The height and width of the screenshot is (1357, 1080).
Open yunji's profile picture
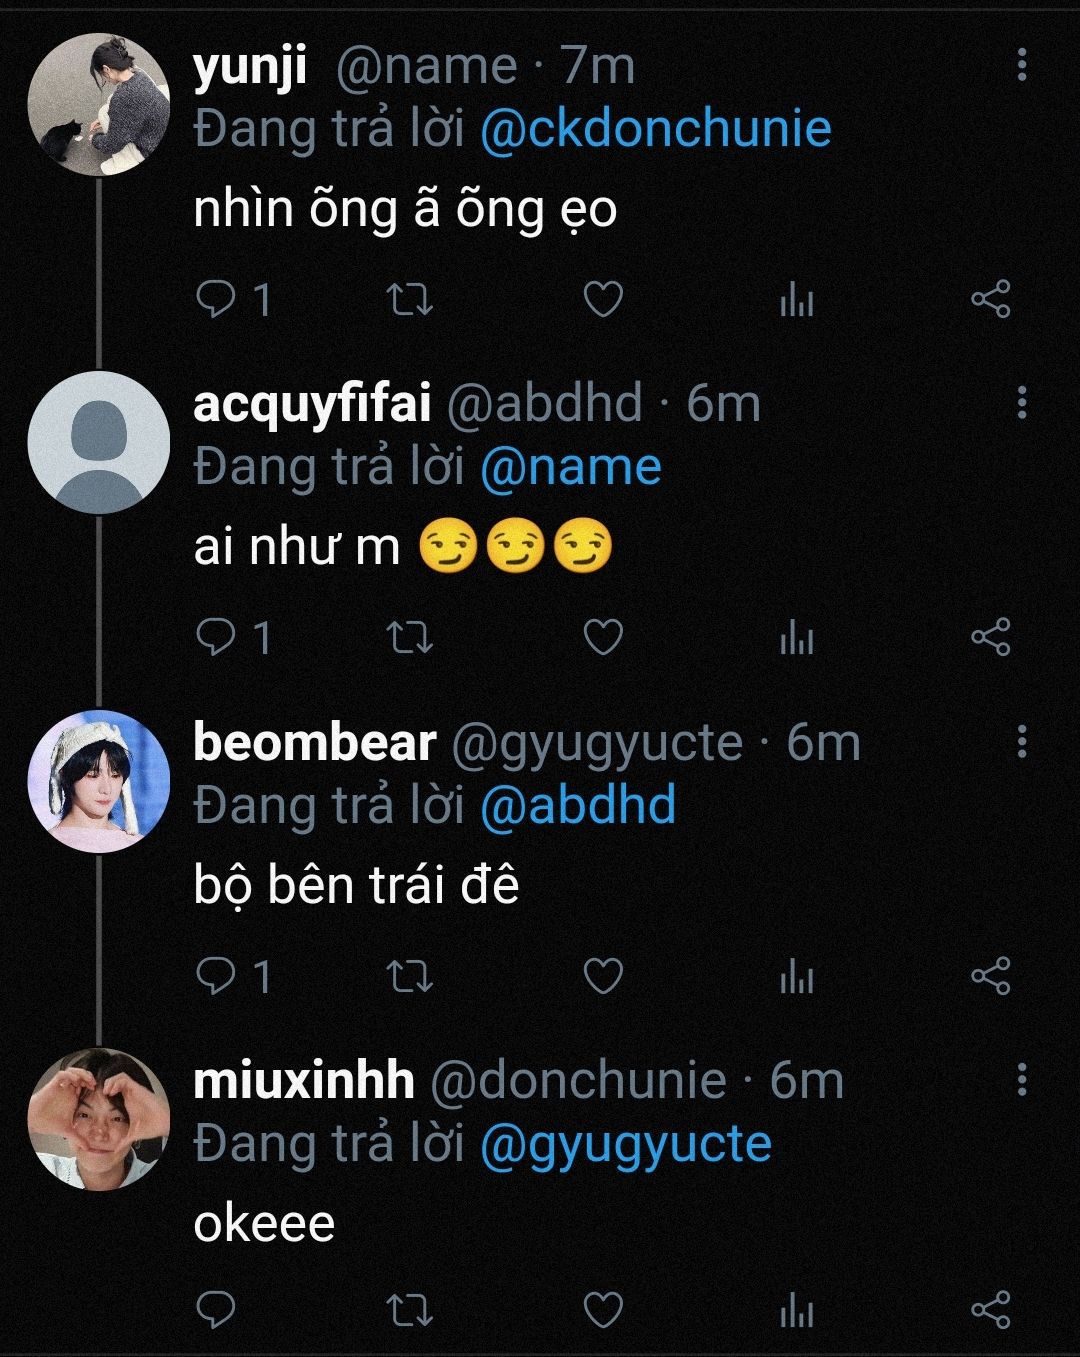pyautogui.click(x=98, y=104)
